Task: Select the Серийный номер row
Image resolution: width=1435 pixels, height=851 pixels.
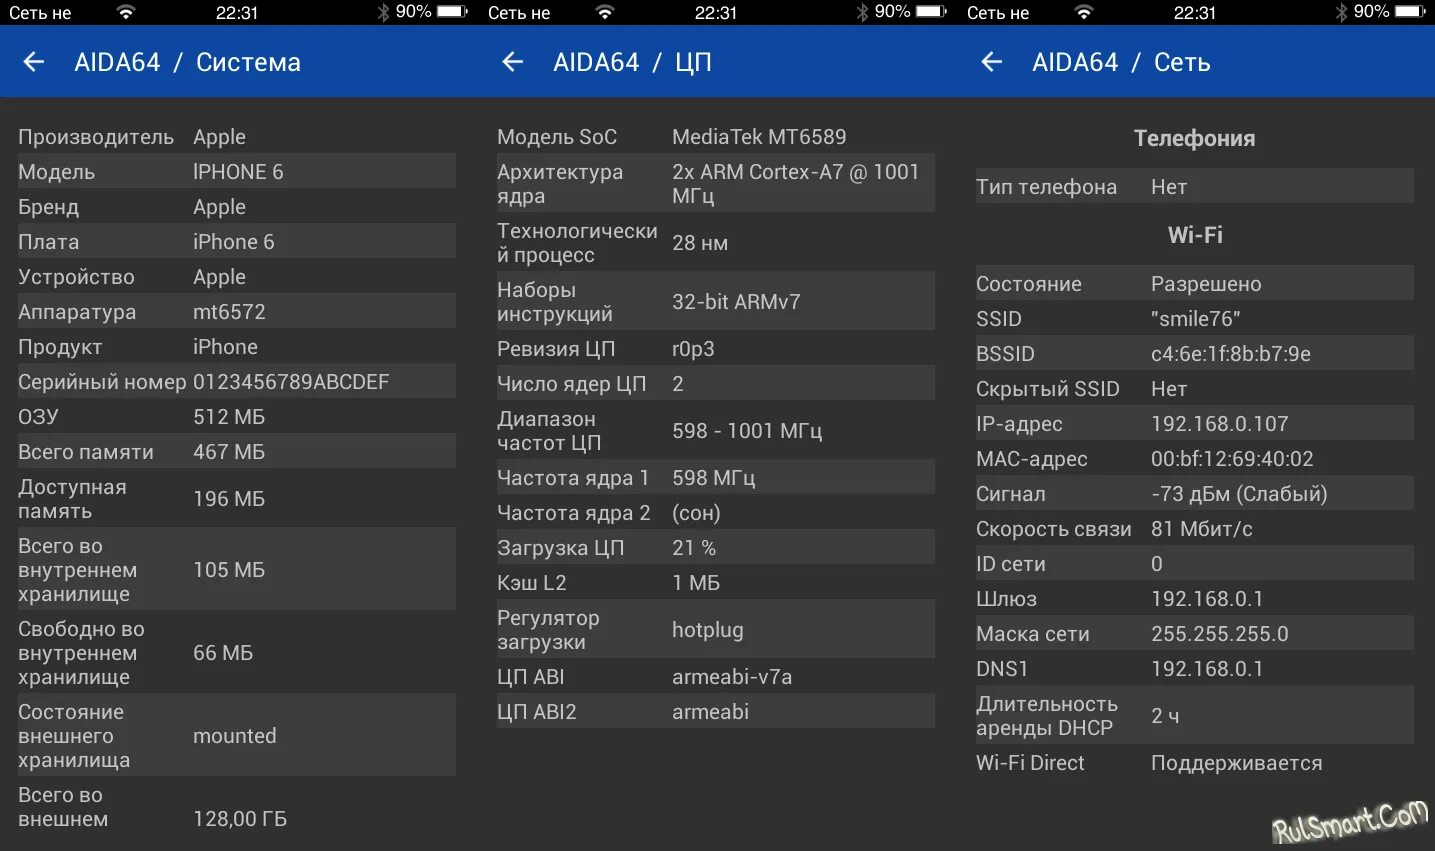Action: [237, 381]
